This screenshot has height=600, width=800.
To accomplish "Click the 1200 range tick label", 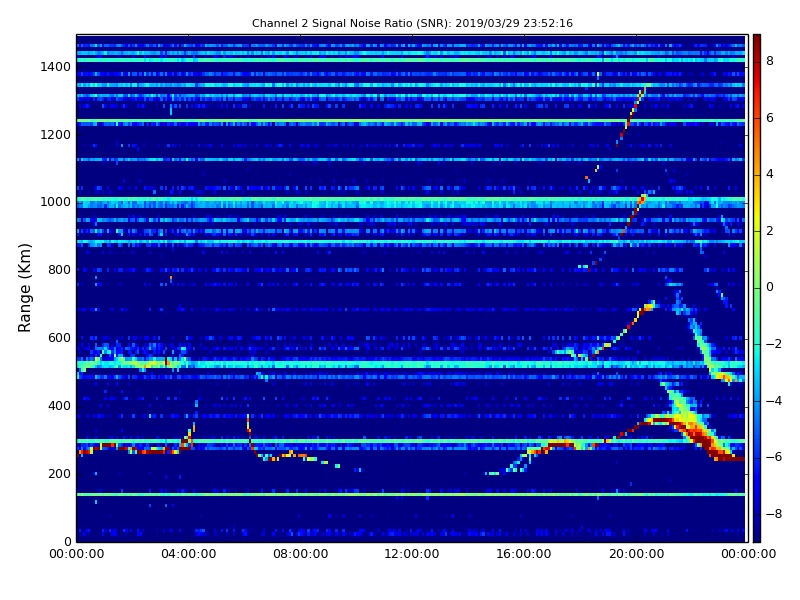I will click(x=55, y=135).
